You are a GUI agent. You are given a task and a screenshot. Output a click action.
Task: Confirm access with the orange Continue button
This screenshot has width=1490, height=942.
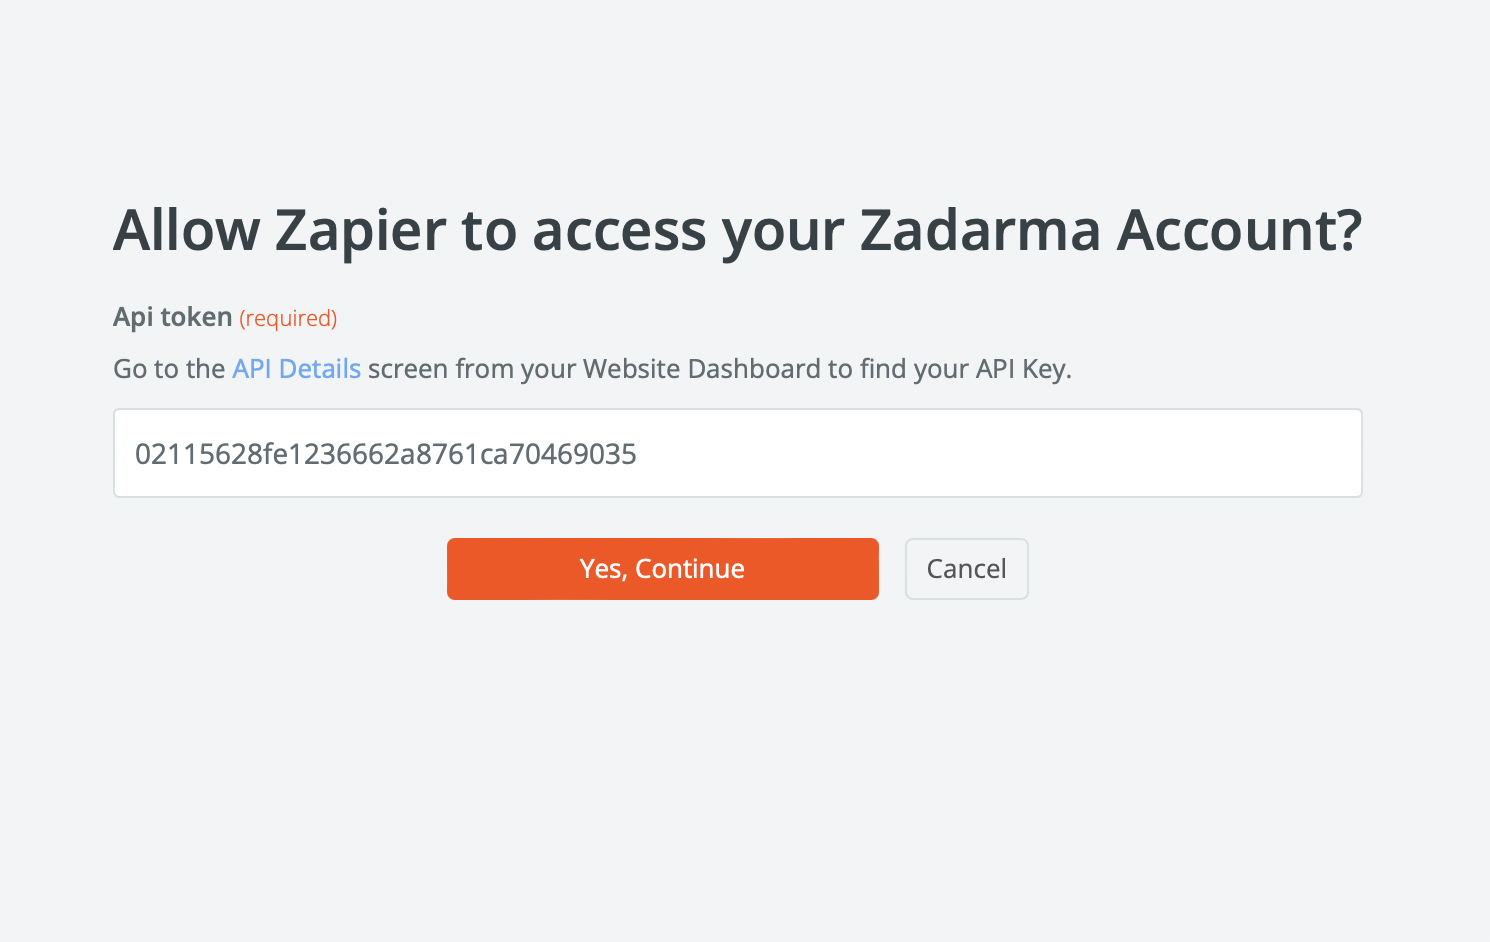662,569
